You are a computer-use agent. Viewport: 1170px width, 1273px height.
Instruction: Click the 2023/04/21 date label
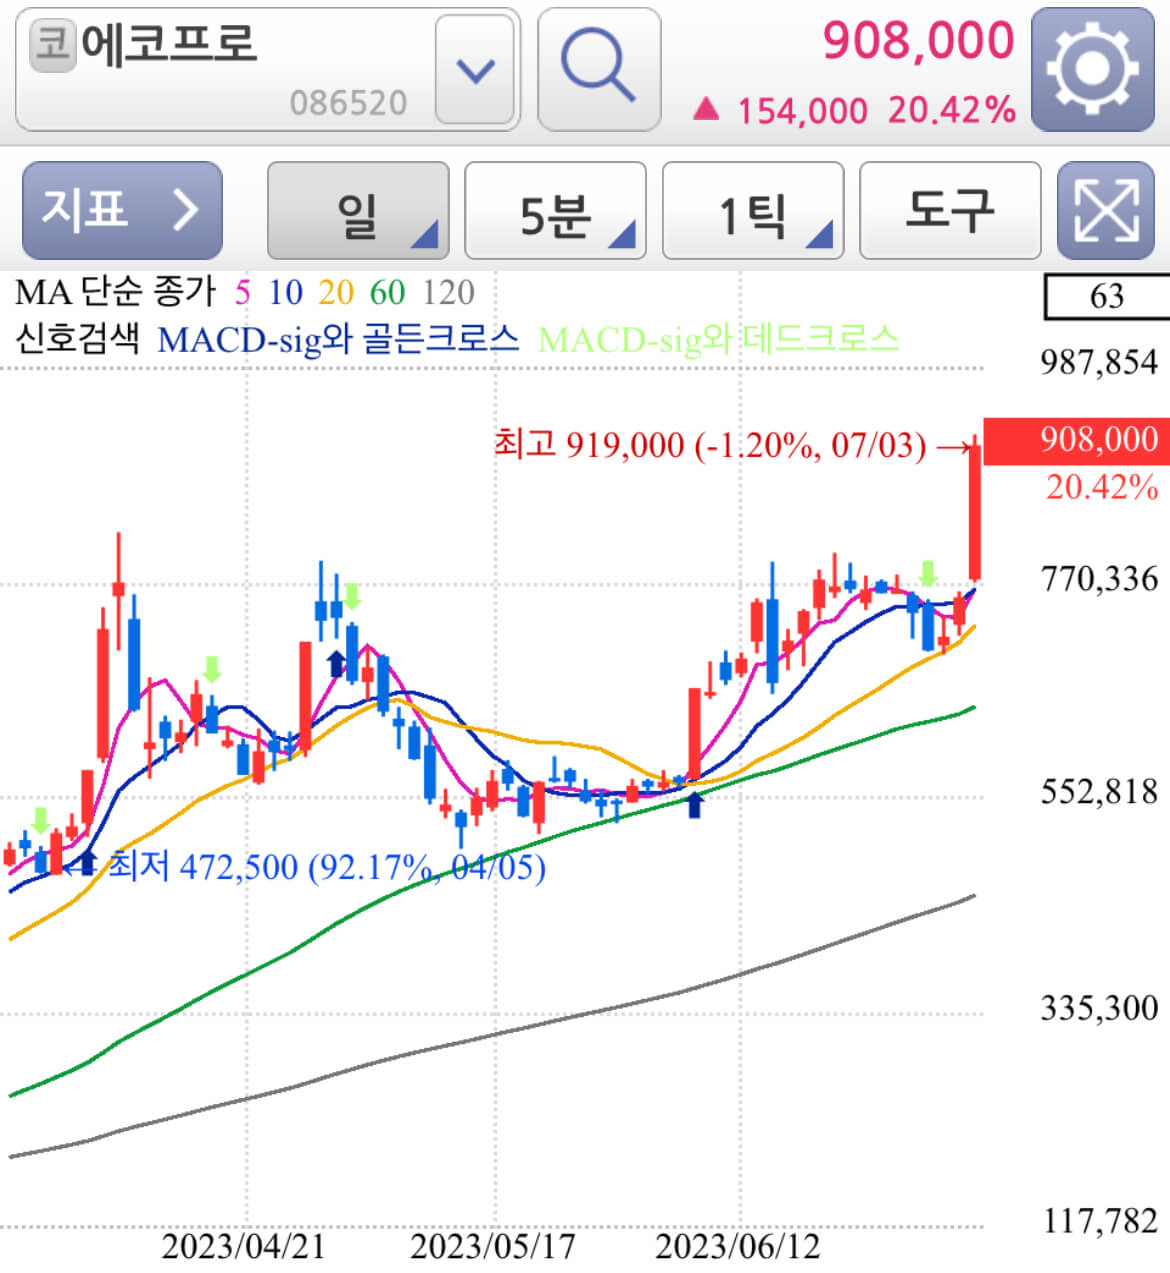tap(243, 1247)
